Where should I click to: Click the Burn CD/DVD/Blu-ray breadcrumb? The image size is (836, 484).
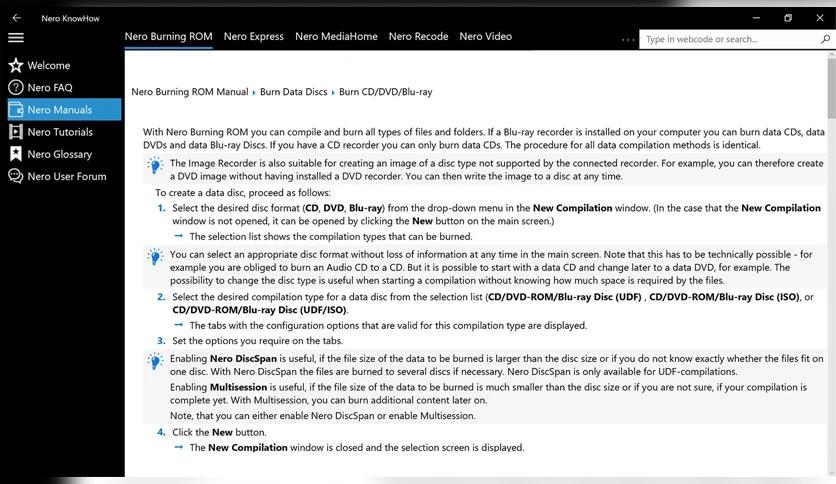pyautogui.click(x=385, y=92)
